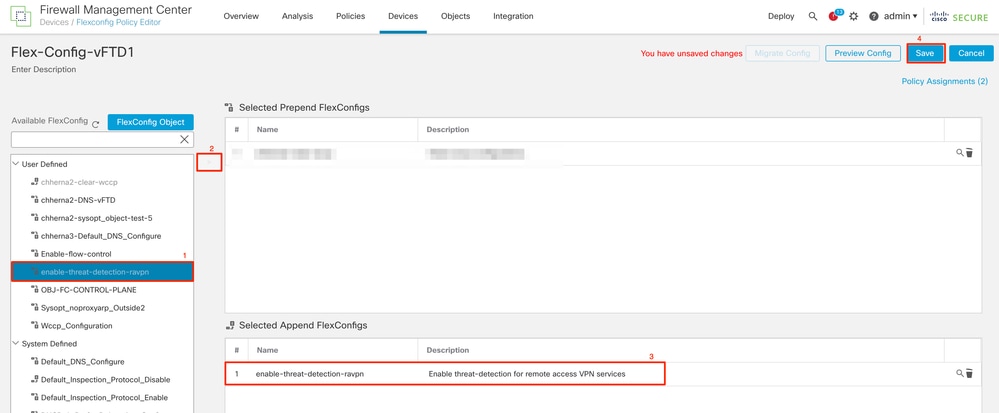The height and width of the screenshot is (413, 999).
Task: Open Policy Assignments (2) link
Action: click(x=945, y=82)
